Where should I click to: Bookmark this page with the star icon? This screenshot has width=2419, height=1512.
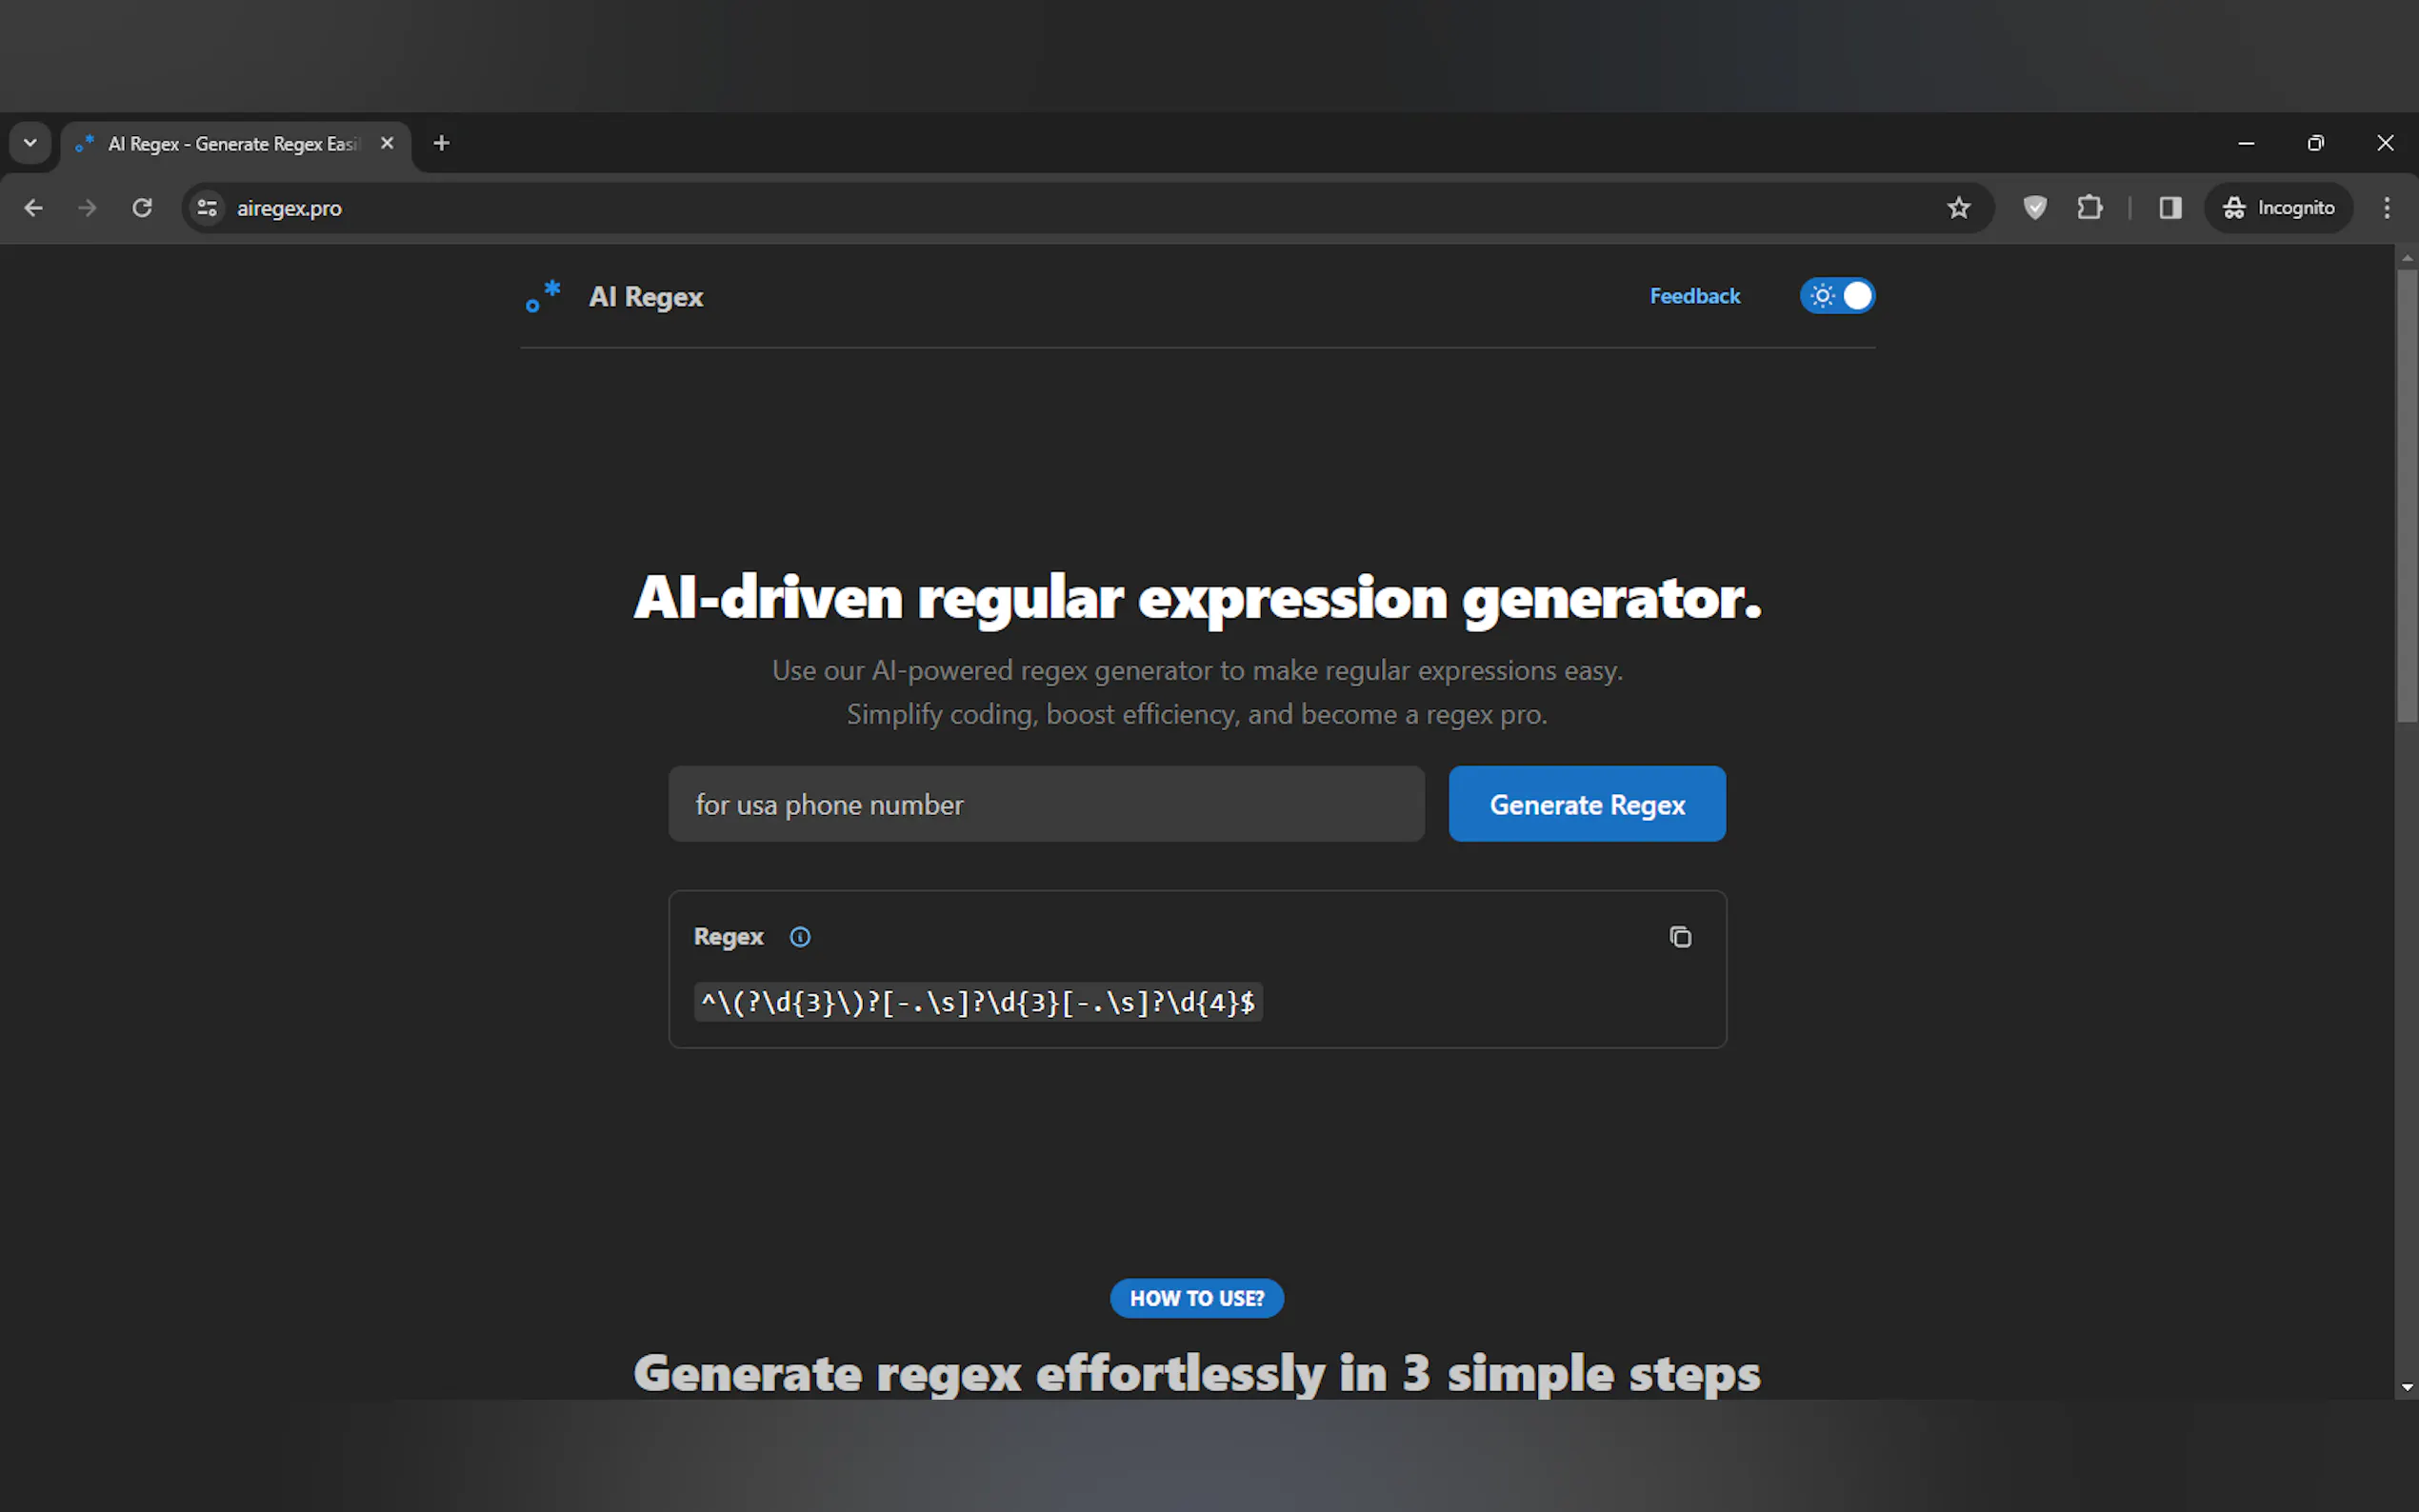click(x=1958, y=208)
